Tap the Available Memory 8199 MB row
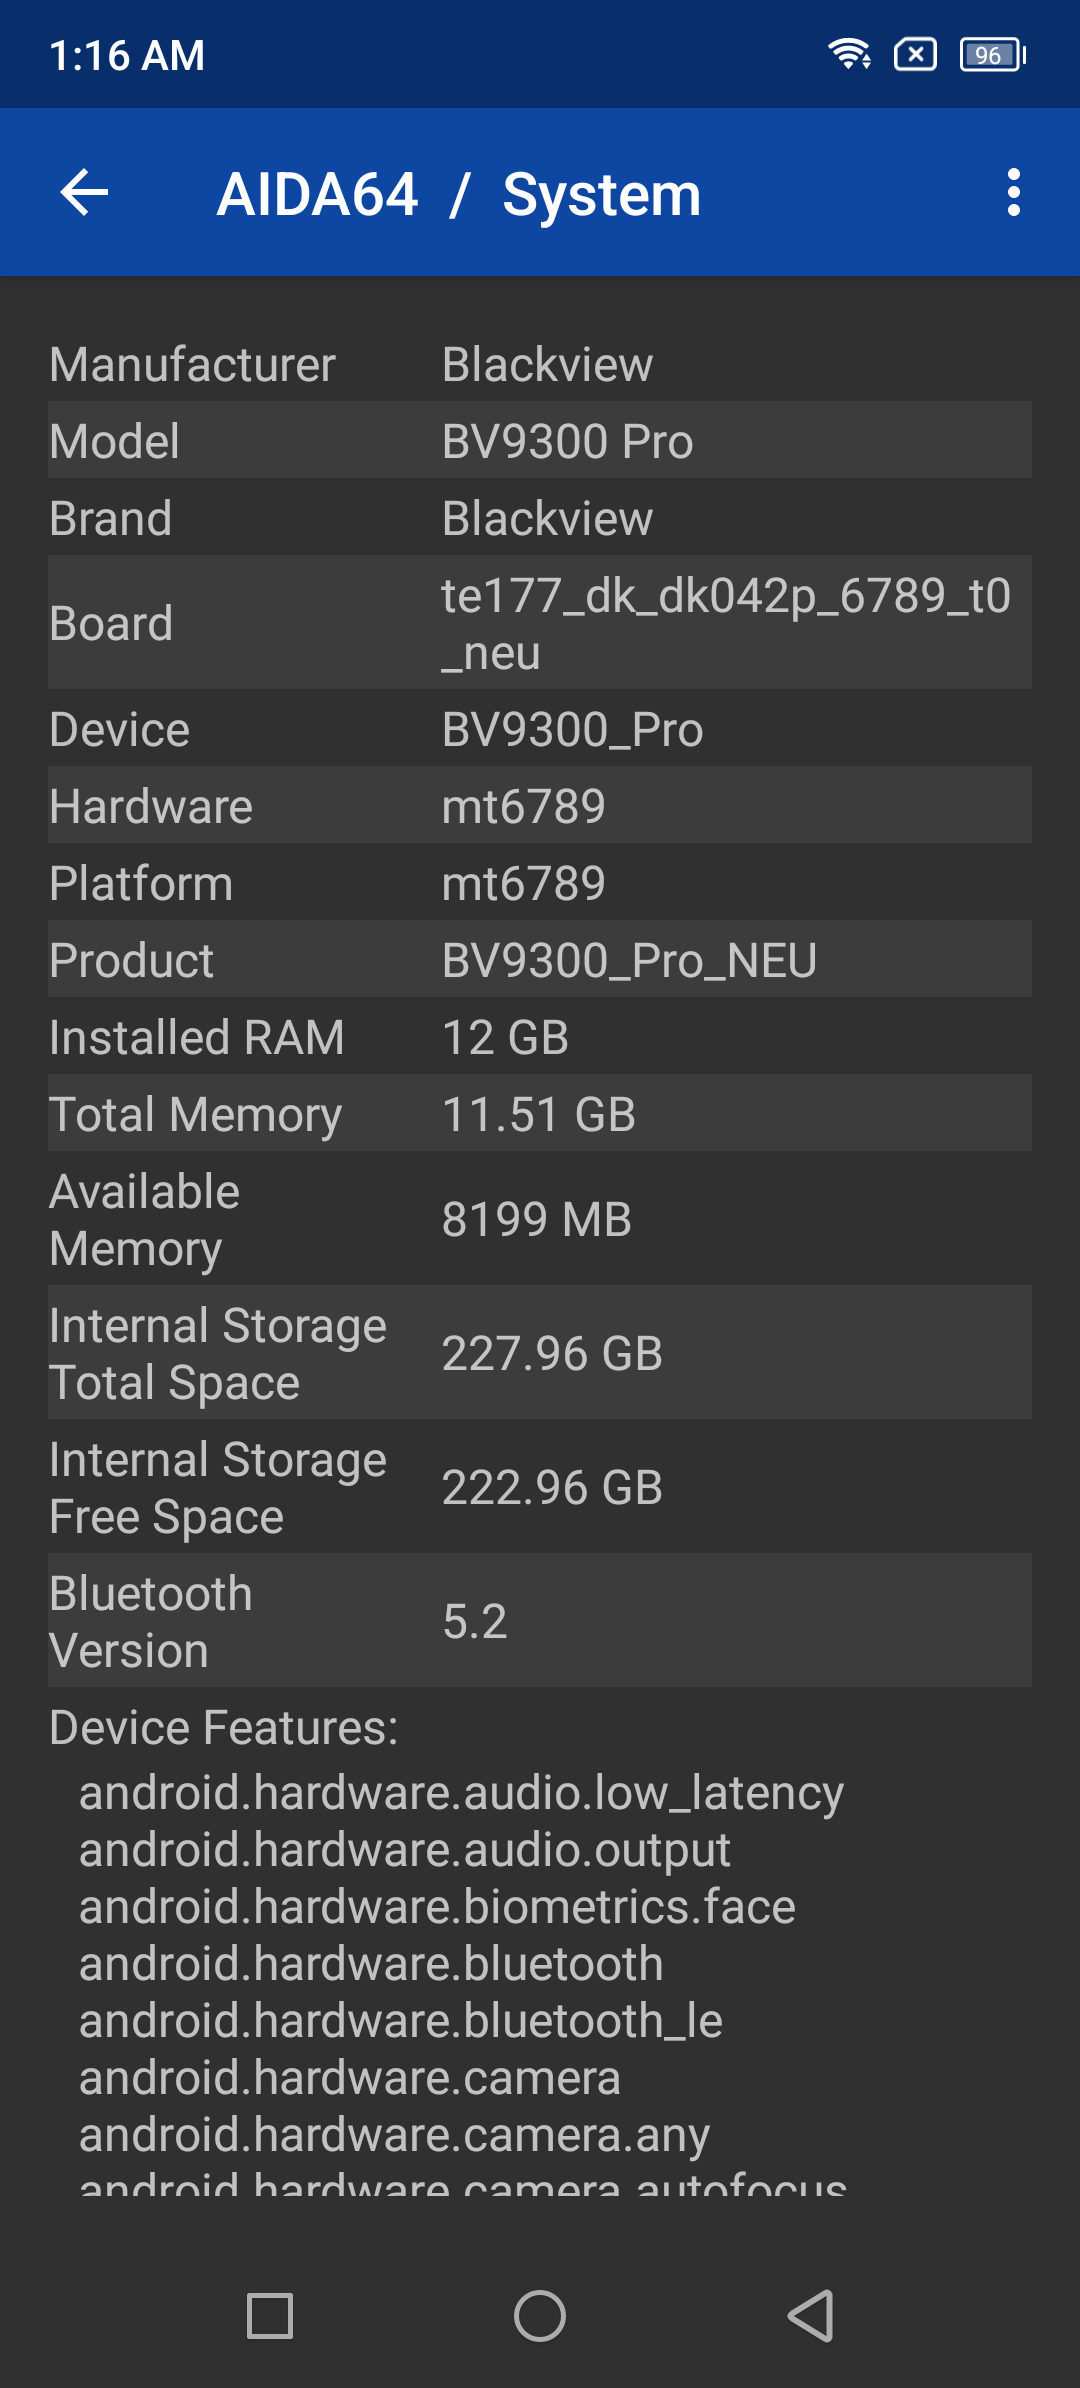The width and height of the screenshot is (1080, 2388). (540, 1220)
